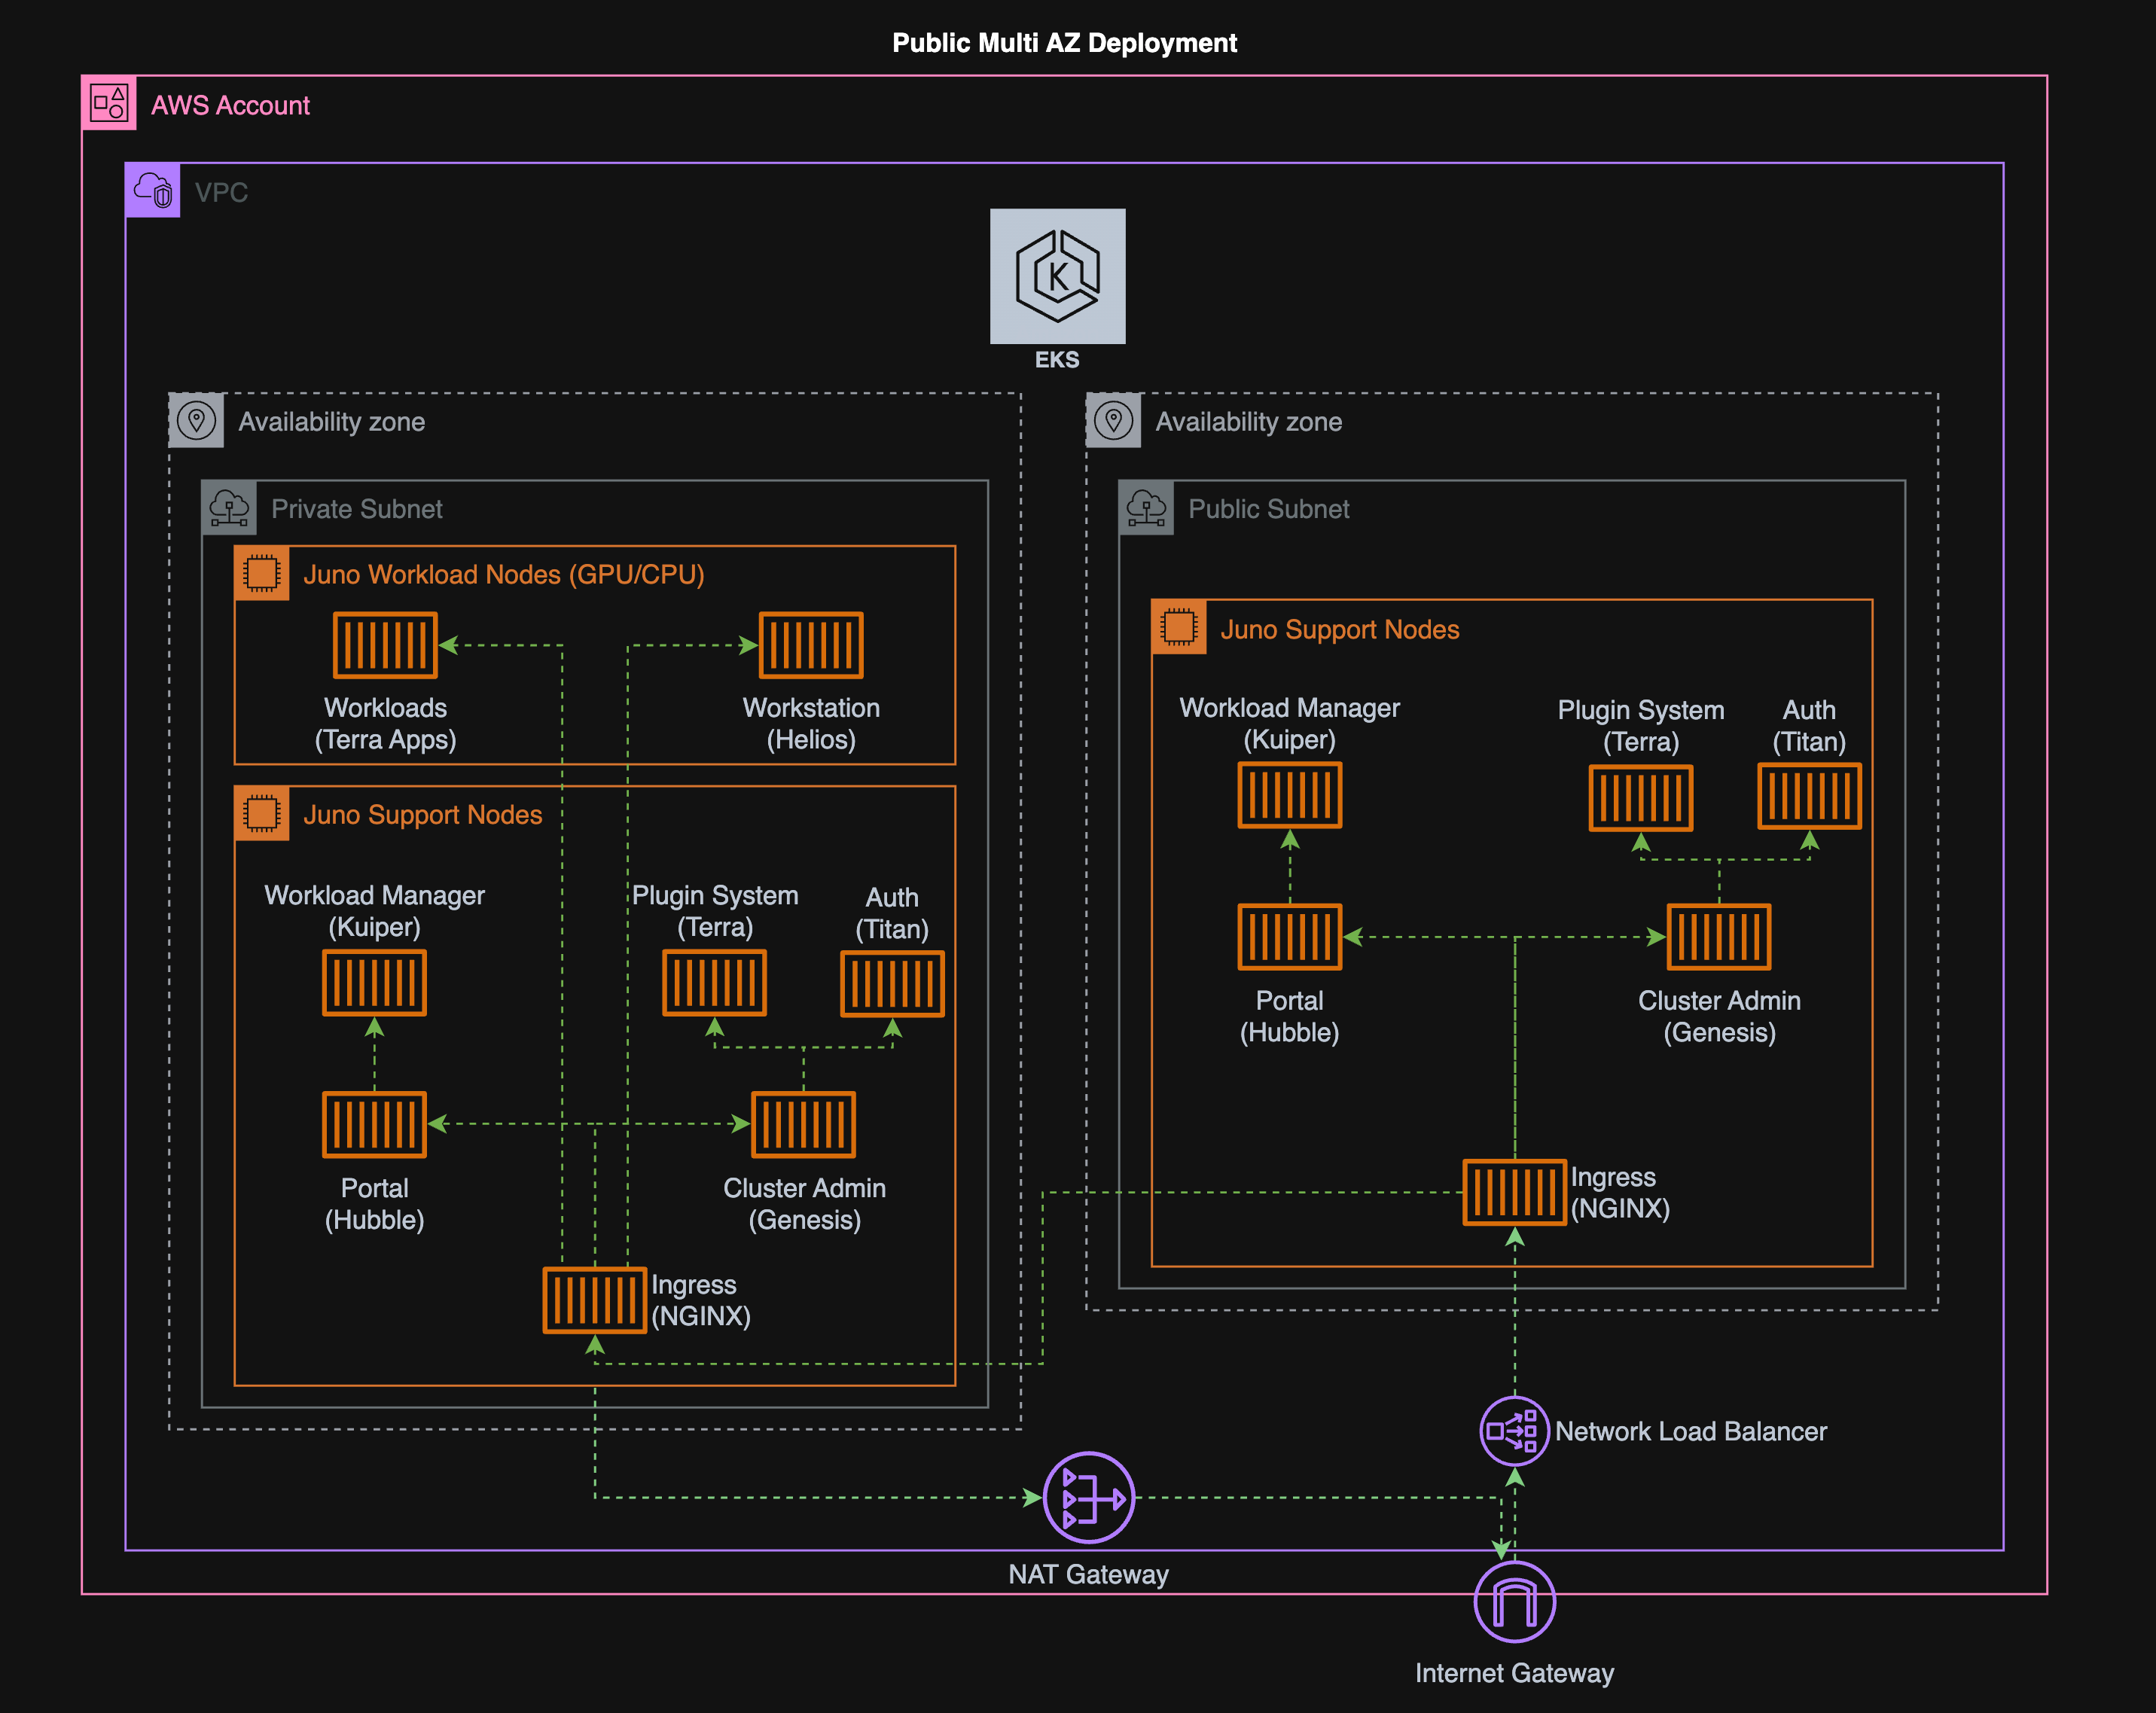This screenshot has height=1713, width=2156.
Task: Click the Juno Support Nodes chip icon
Action: coord(262,813)
